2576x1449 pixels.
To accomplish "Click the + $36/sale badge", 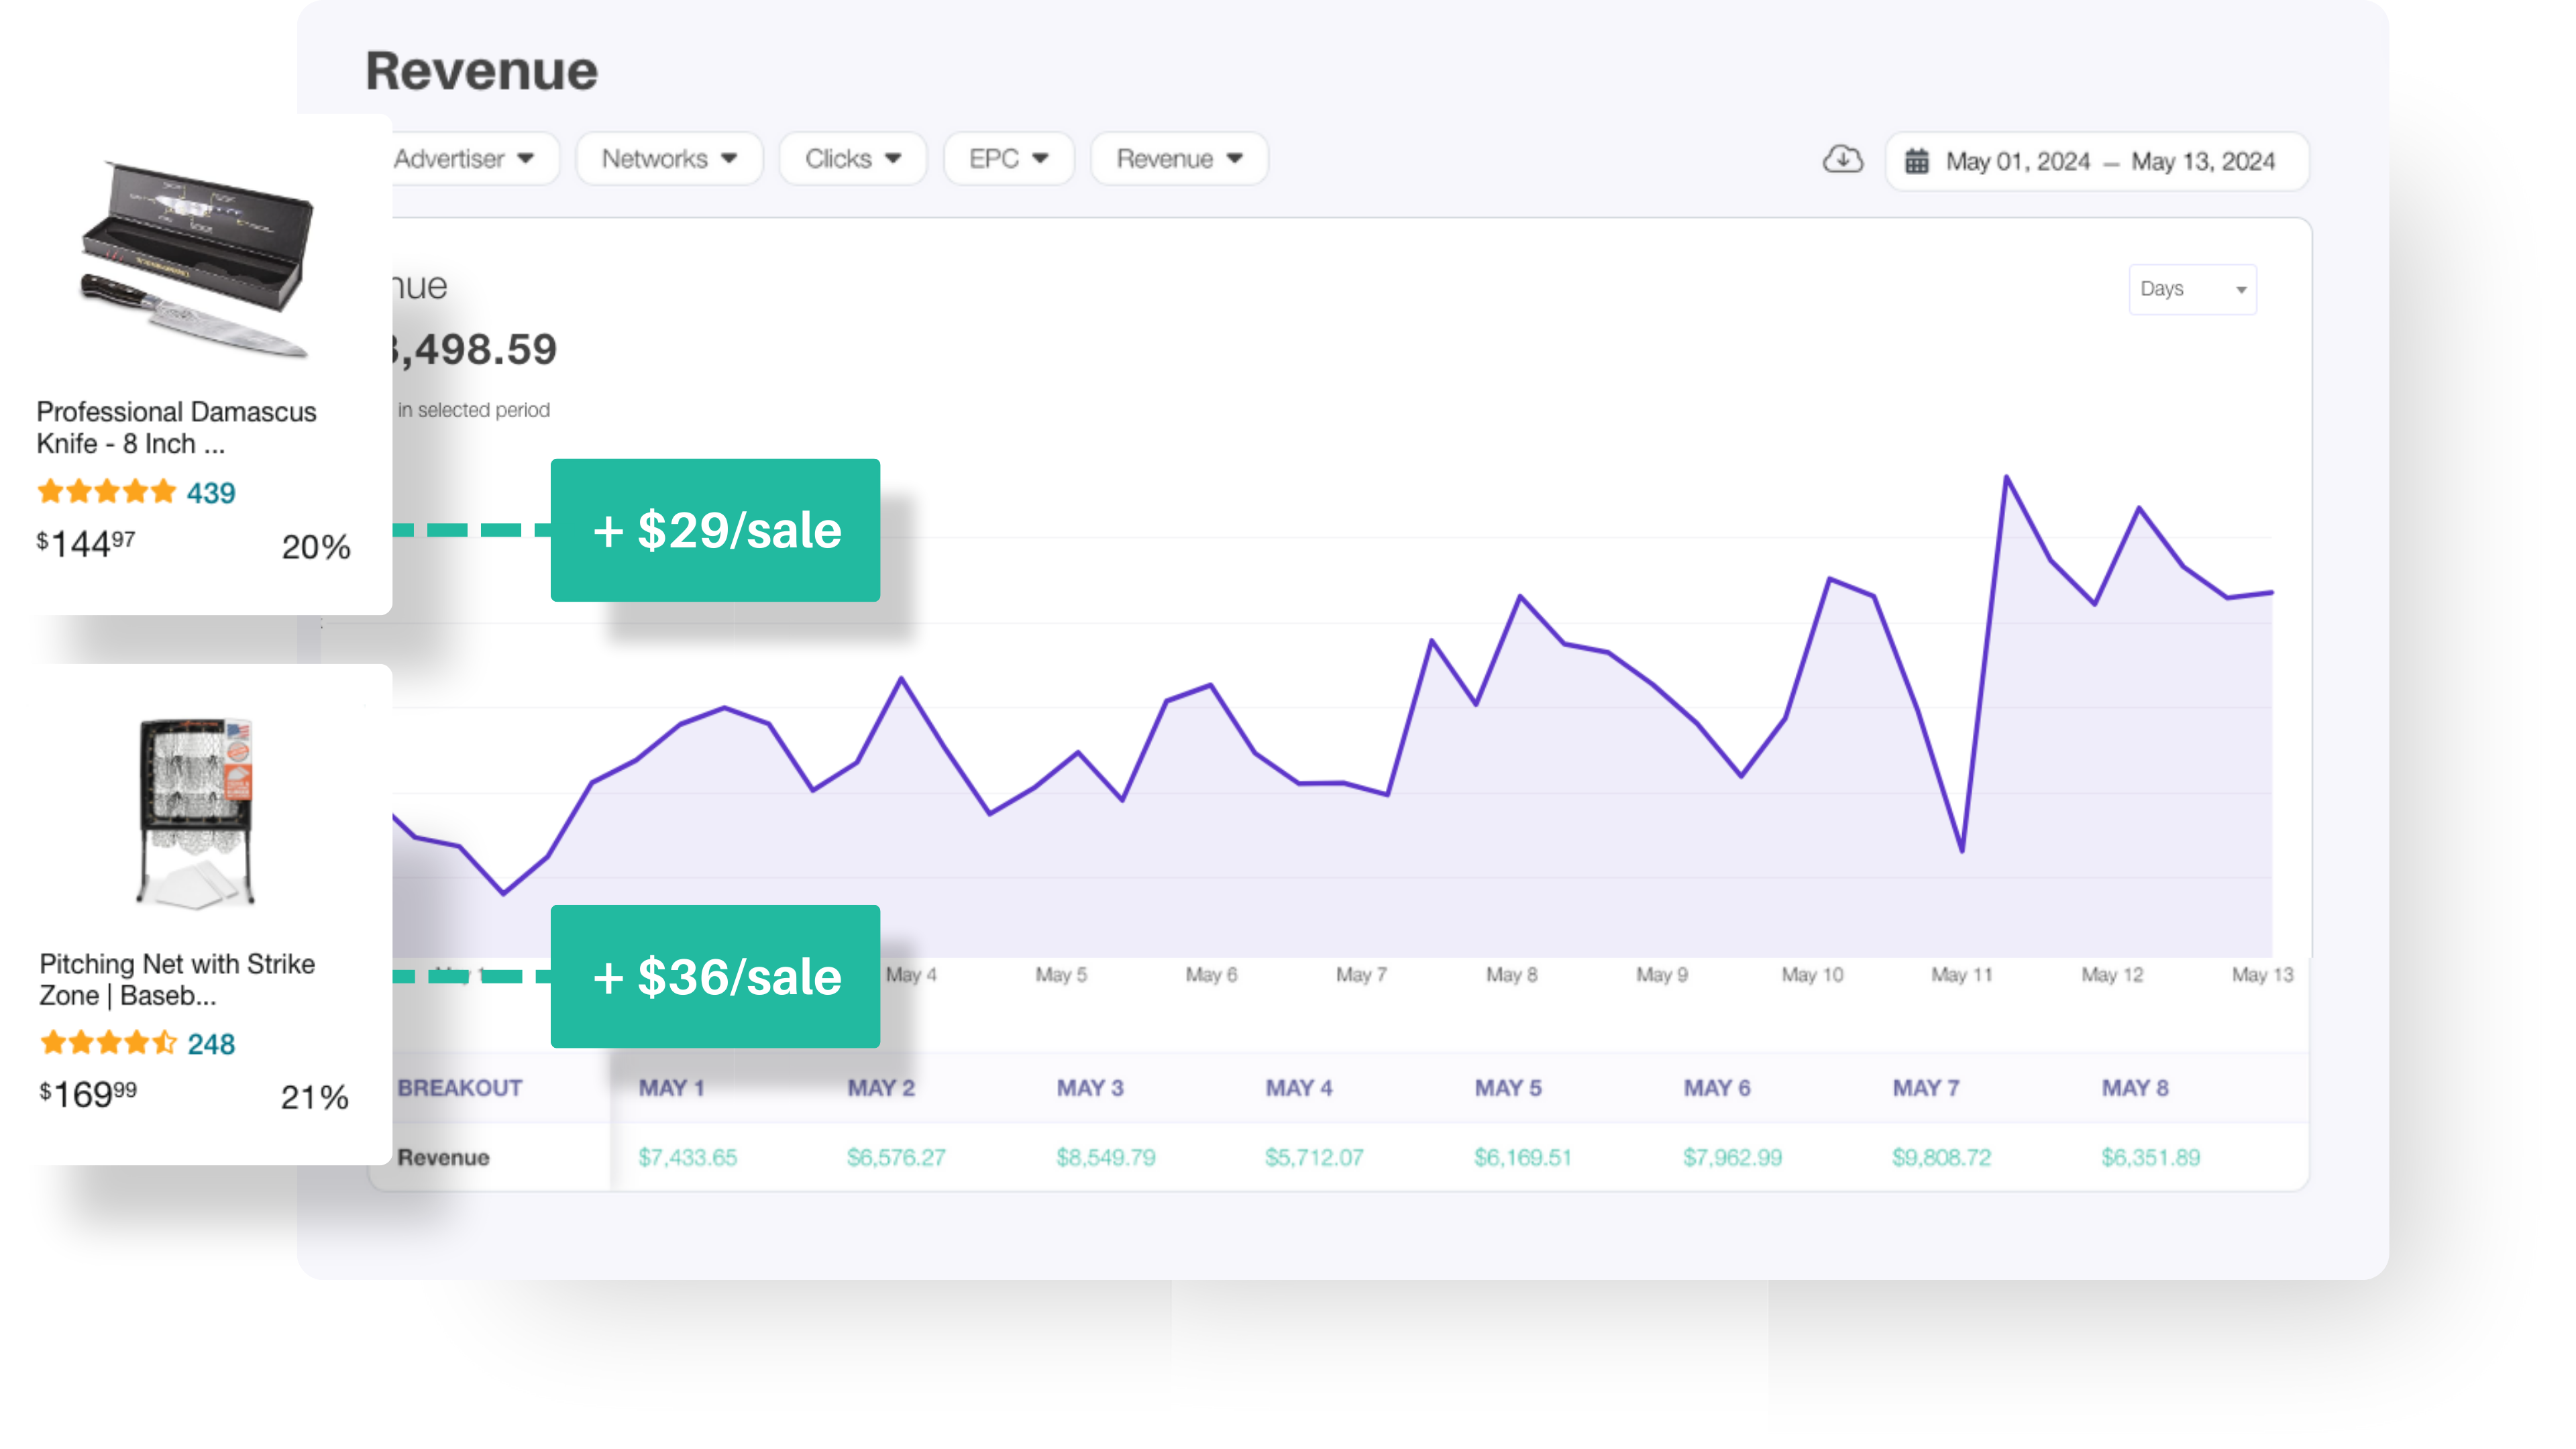I will [715, 977].
